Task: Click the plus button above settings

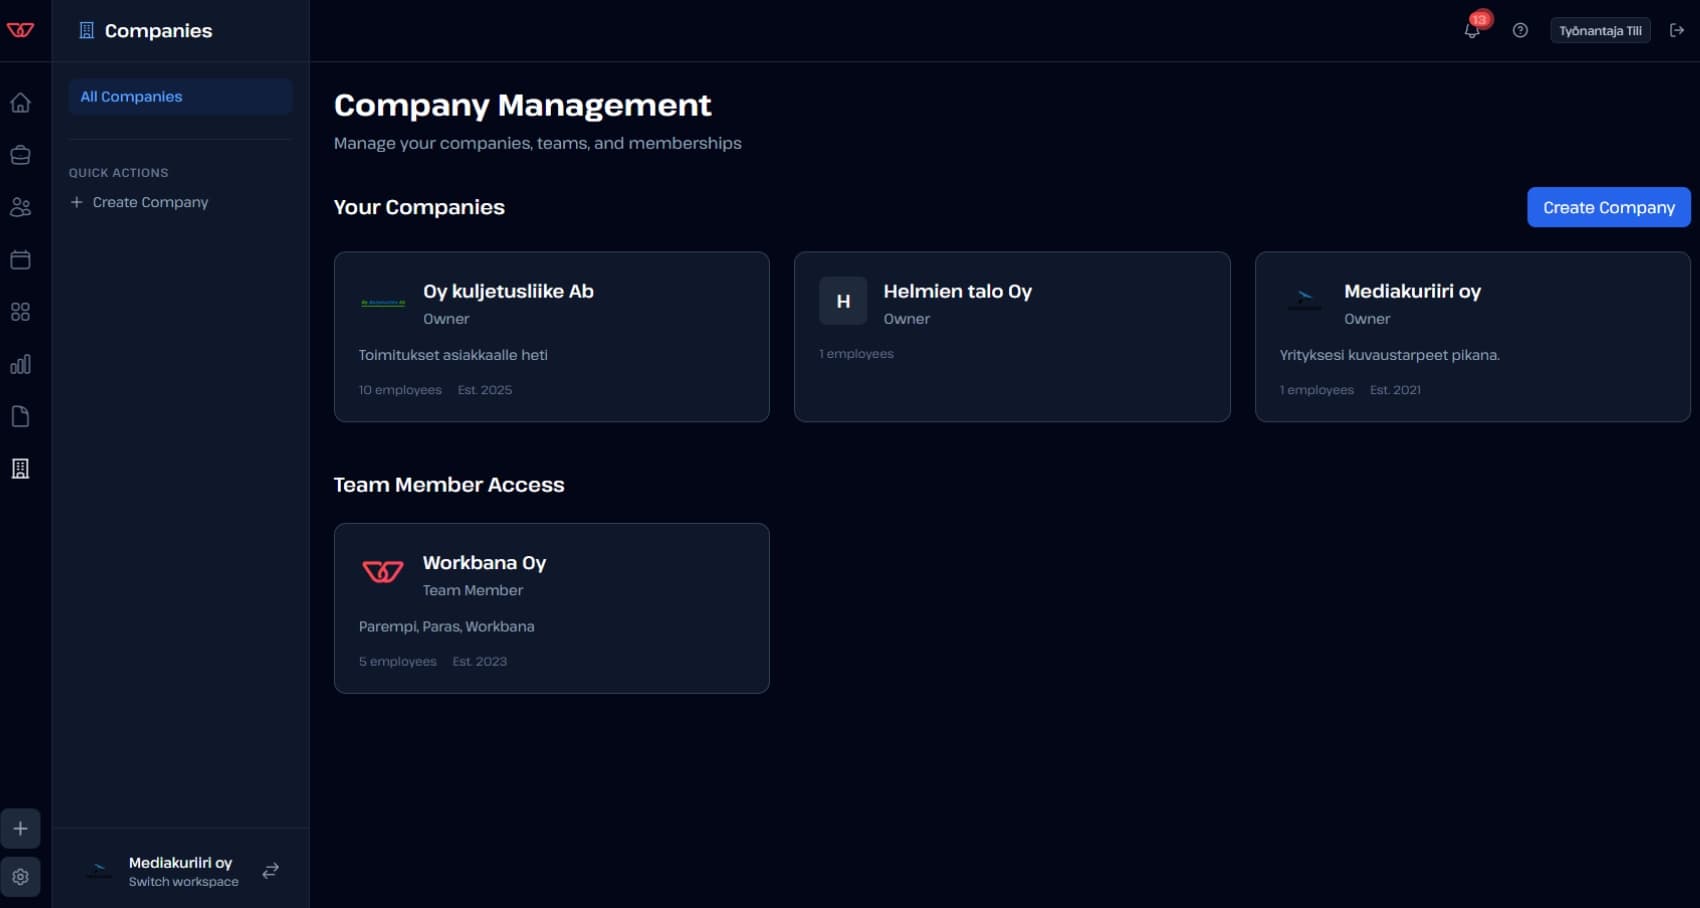Action: (20, 829)
